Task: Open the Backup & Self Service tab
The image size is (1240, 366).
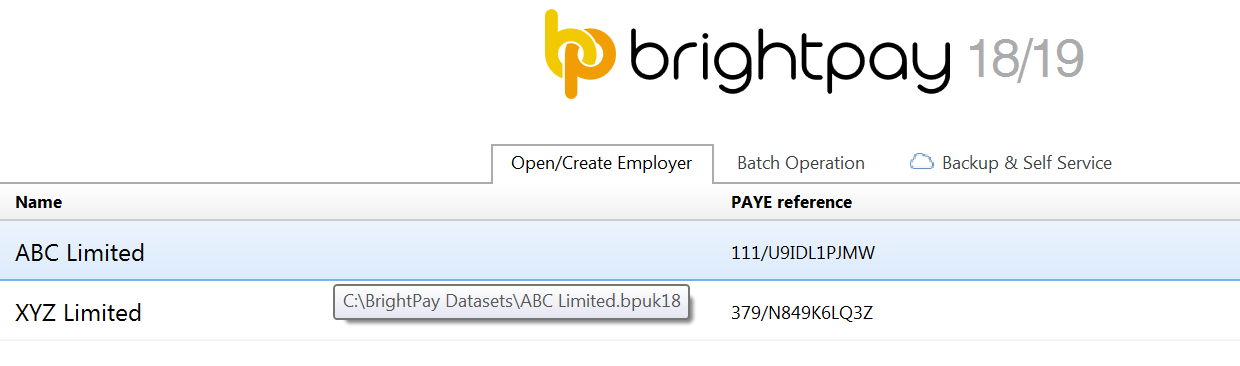Action: tap(1011, 163)
